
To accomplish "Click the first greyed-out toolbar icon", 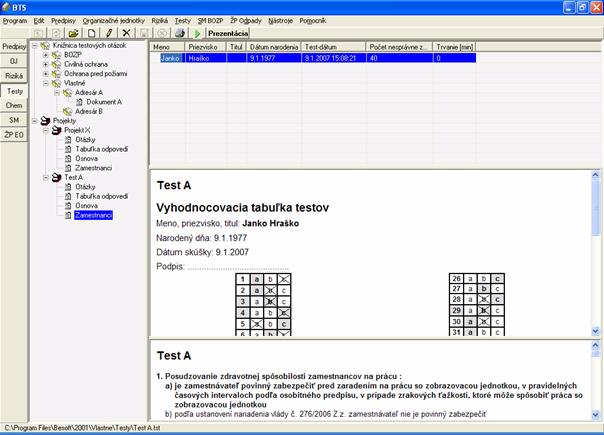I will 38,34.
